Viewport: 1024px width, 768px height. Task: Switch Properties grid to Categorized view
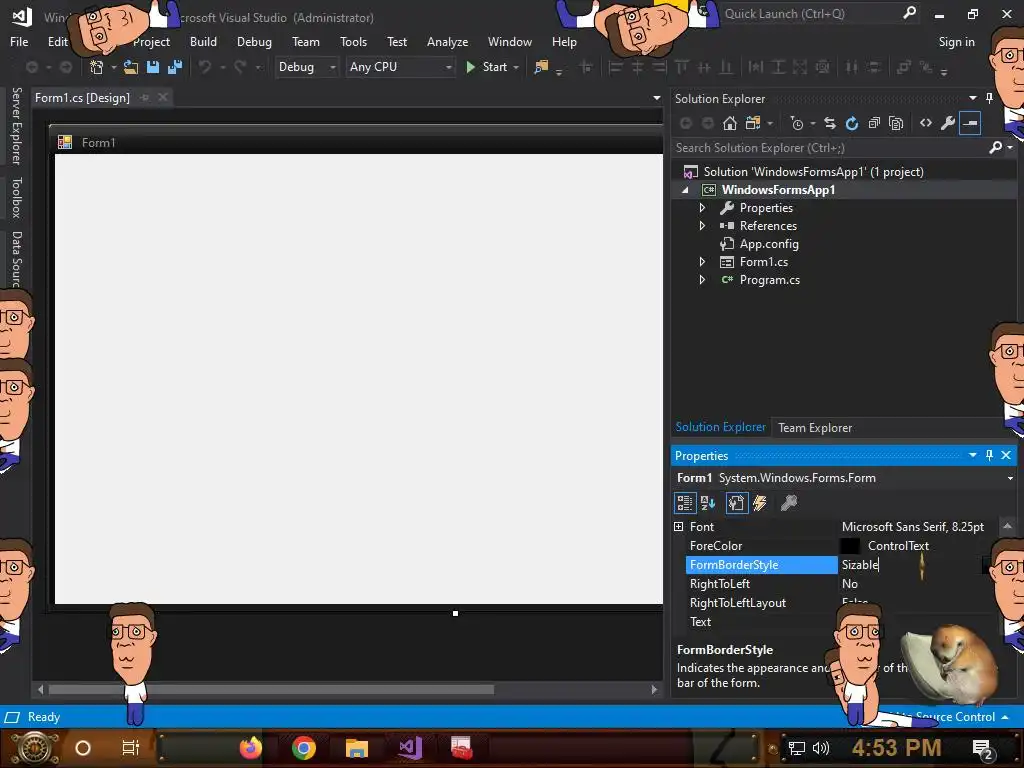click(684, 503)
